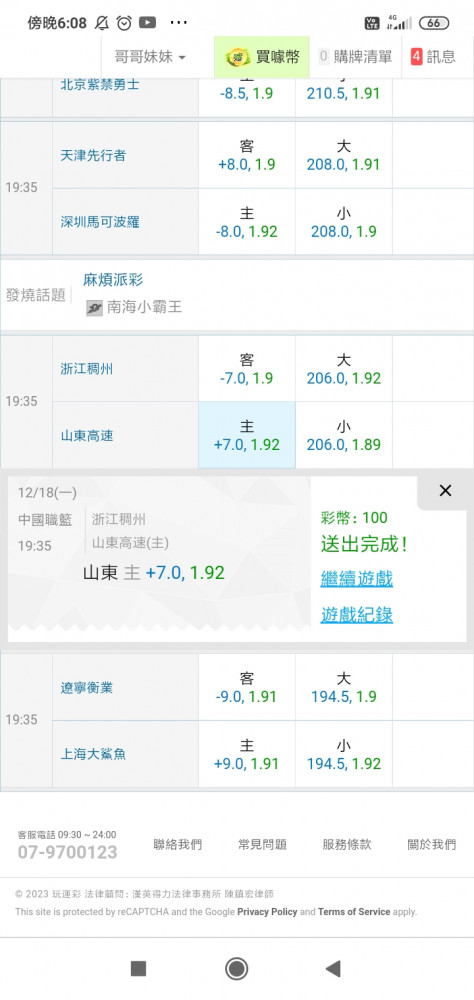
Task: Pick 小 194.5, 1.92 for 上海 game
Action: coord(344,754)
